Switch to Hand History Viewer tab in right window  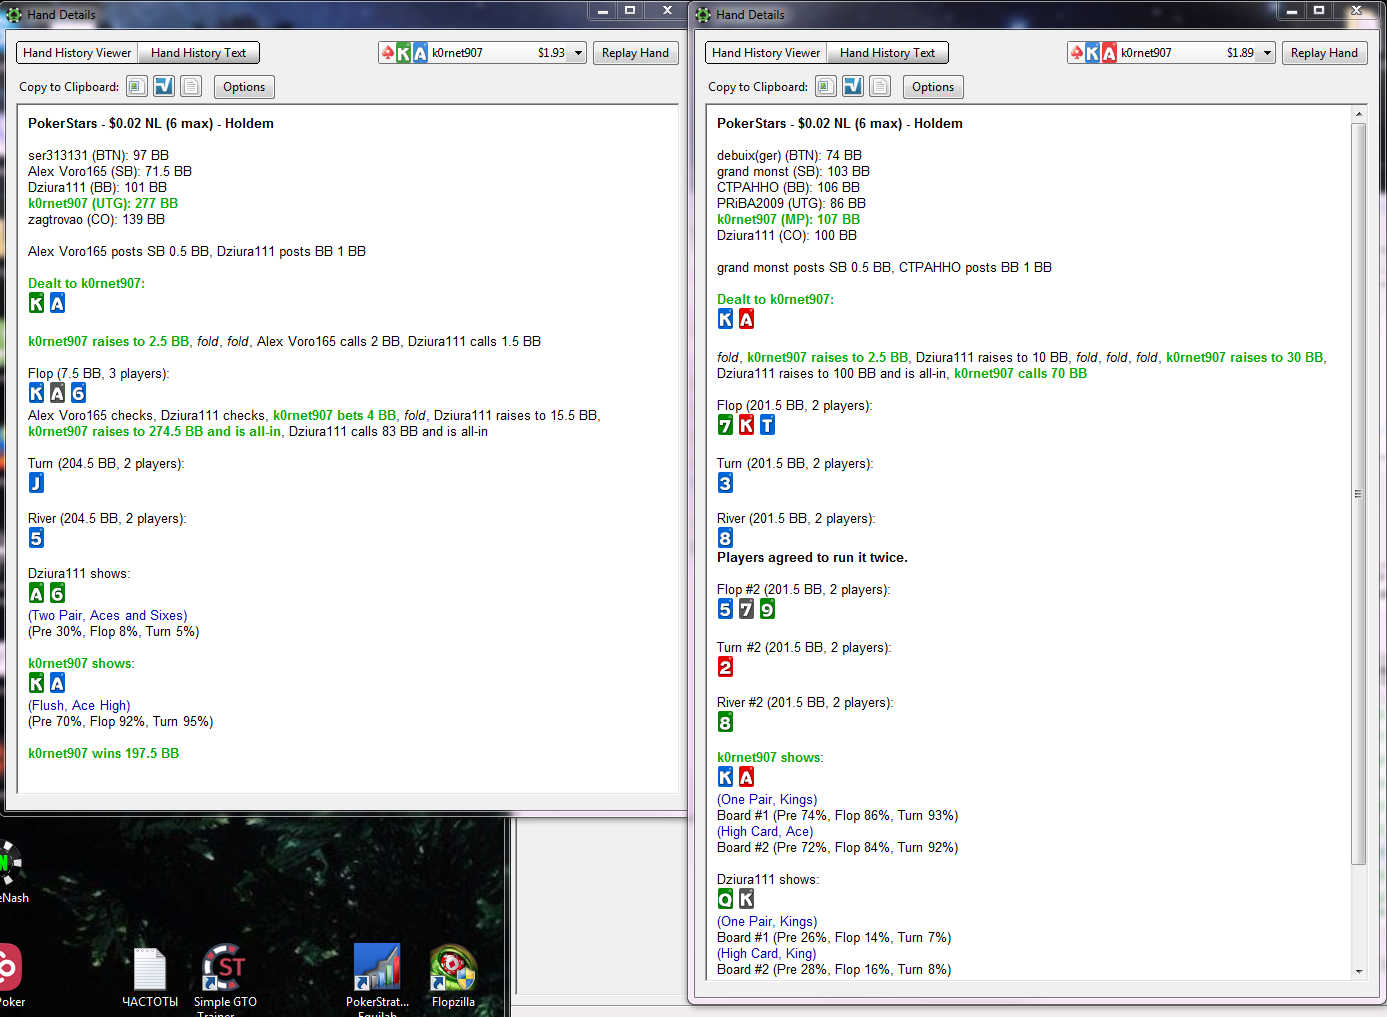[x=766, y=53]
